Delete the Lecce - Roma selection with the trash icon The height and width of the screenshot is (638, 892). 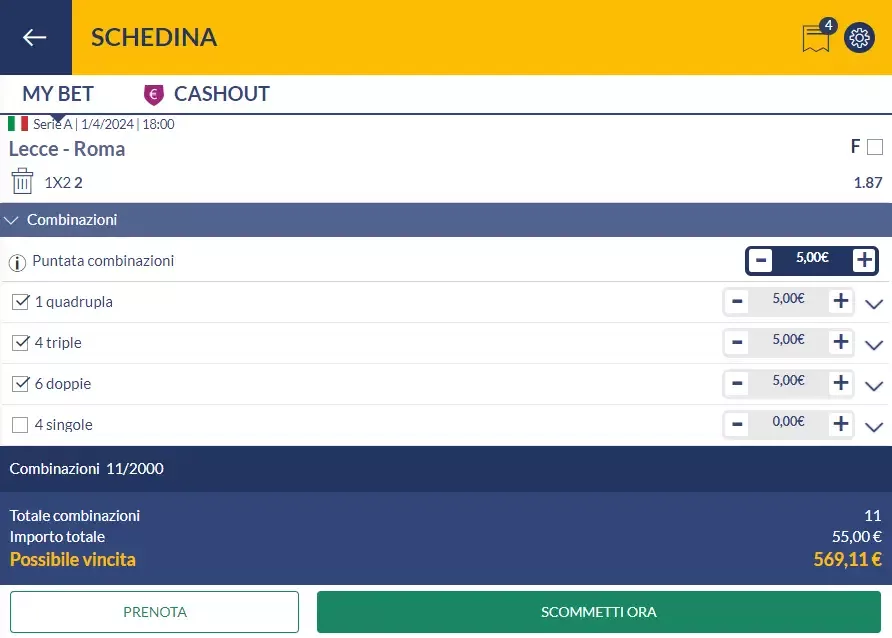[x=21, y=181]
